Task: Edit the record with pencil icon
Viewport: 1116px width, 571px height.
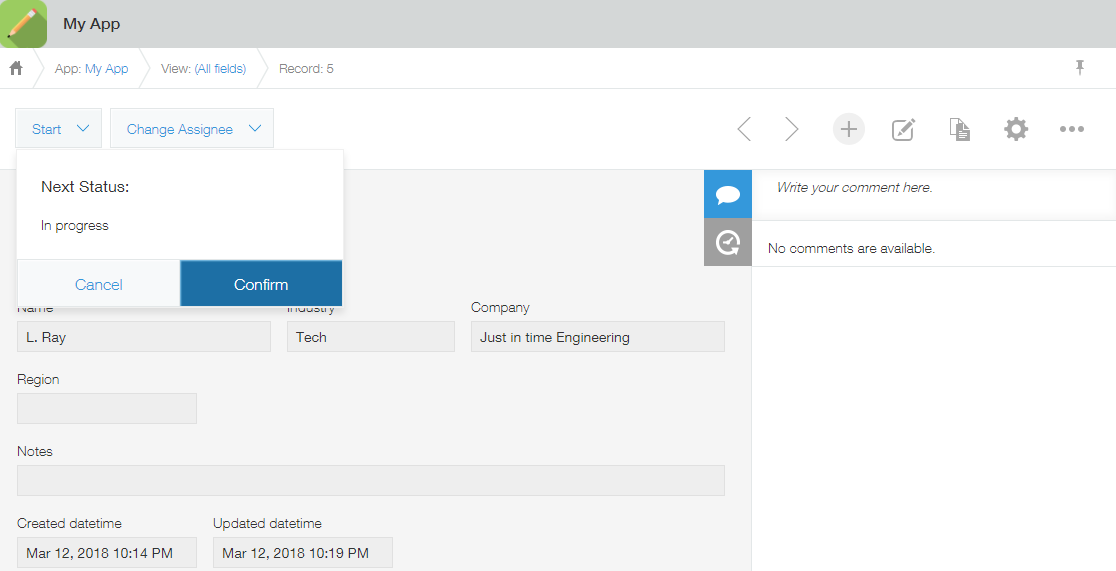Action: coord(903,129)
